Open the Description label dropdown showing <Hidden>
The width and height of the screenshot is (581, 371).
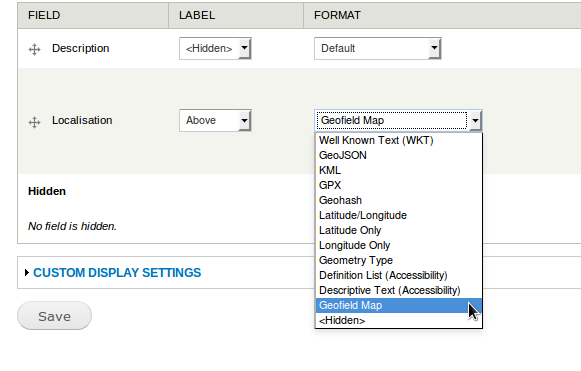click(215, 48)
